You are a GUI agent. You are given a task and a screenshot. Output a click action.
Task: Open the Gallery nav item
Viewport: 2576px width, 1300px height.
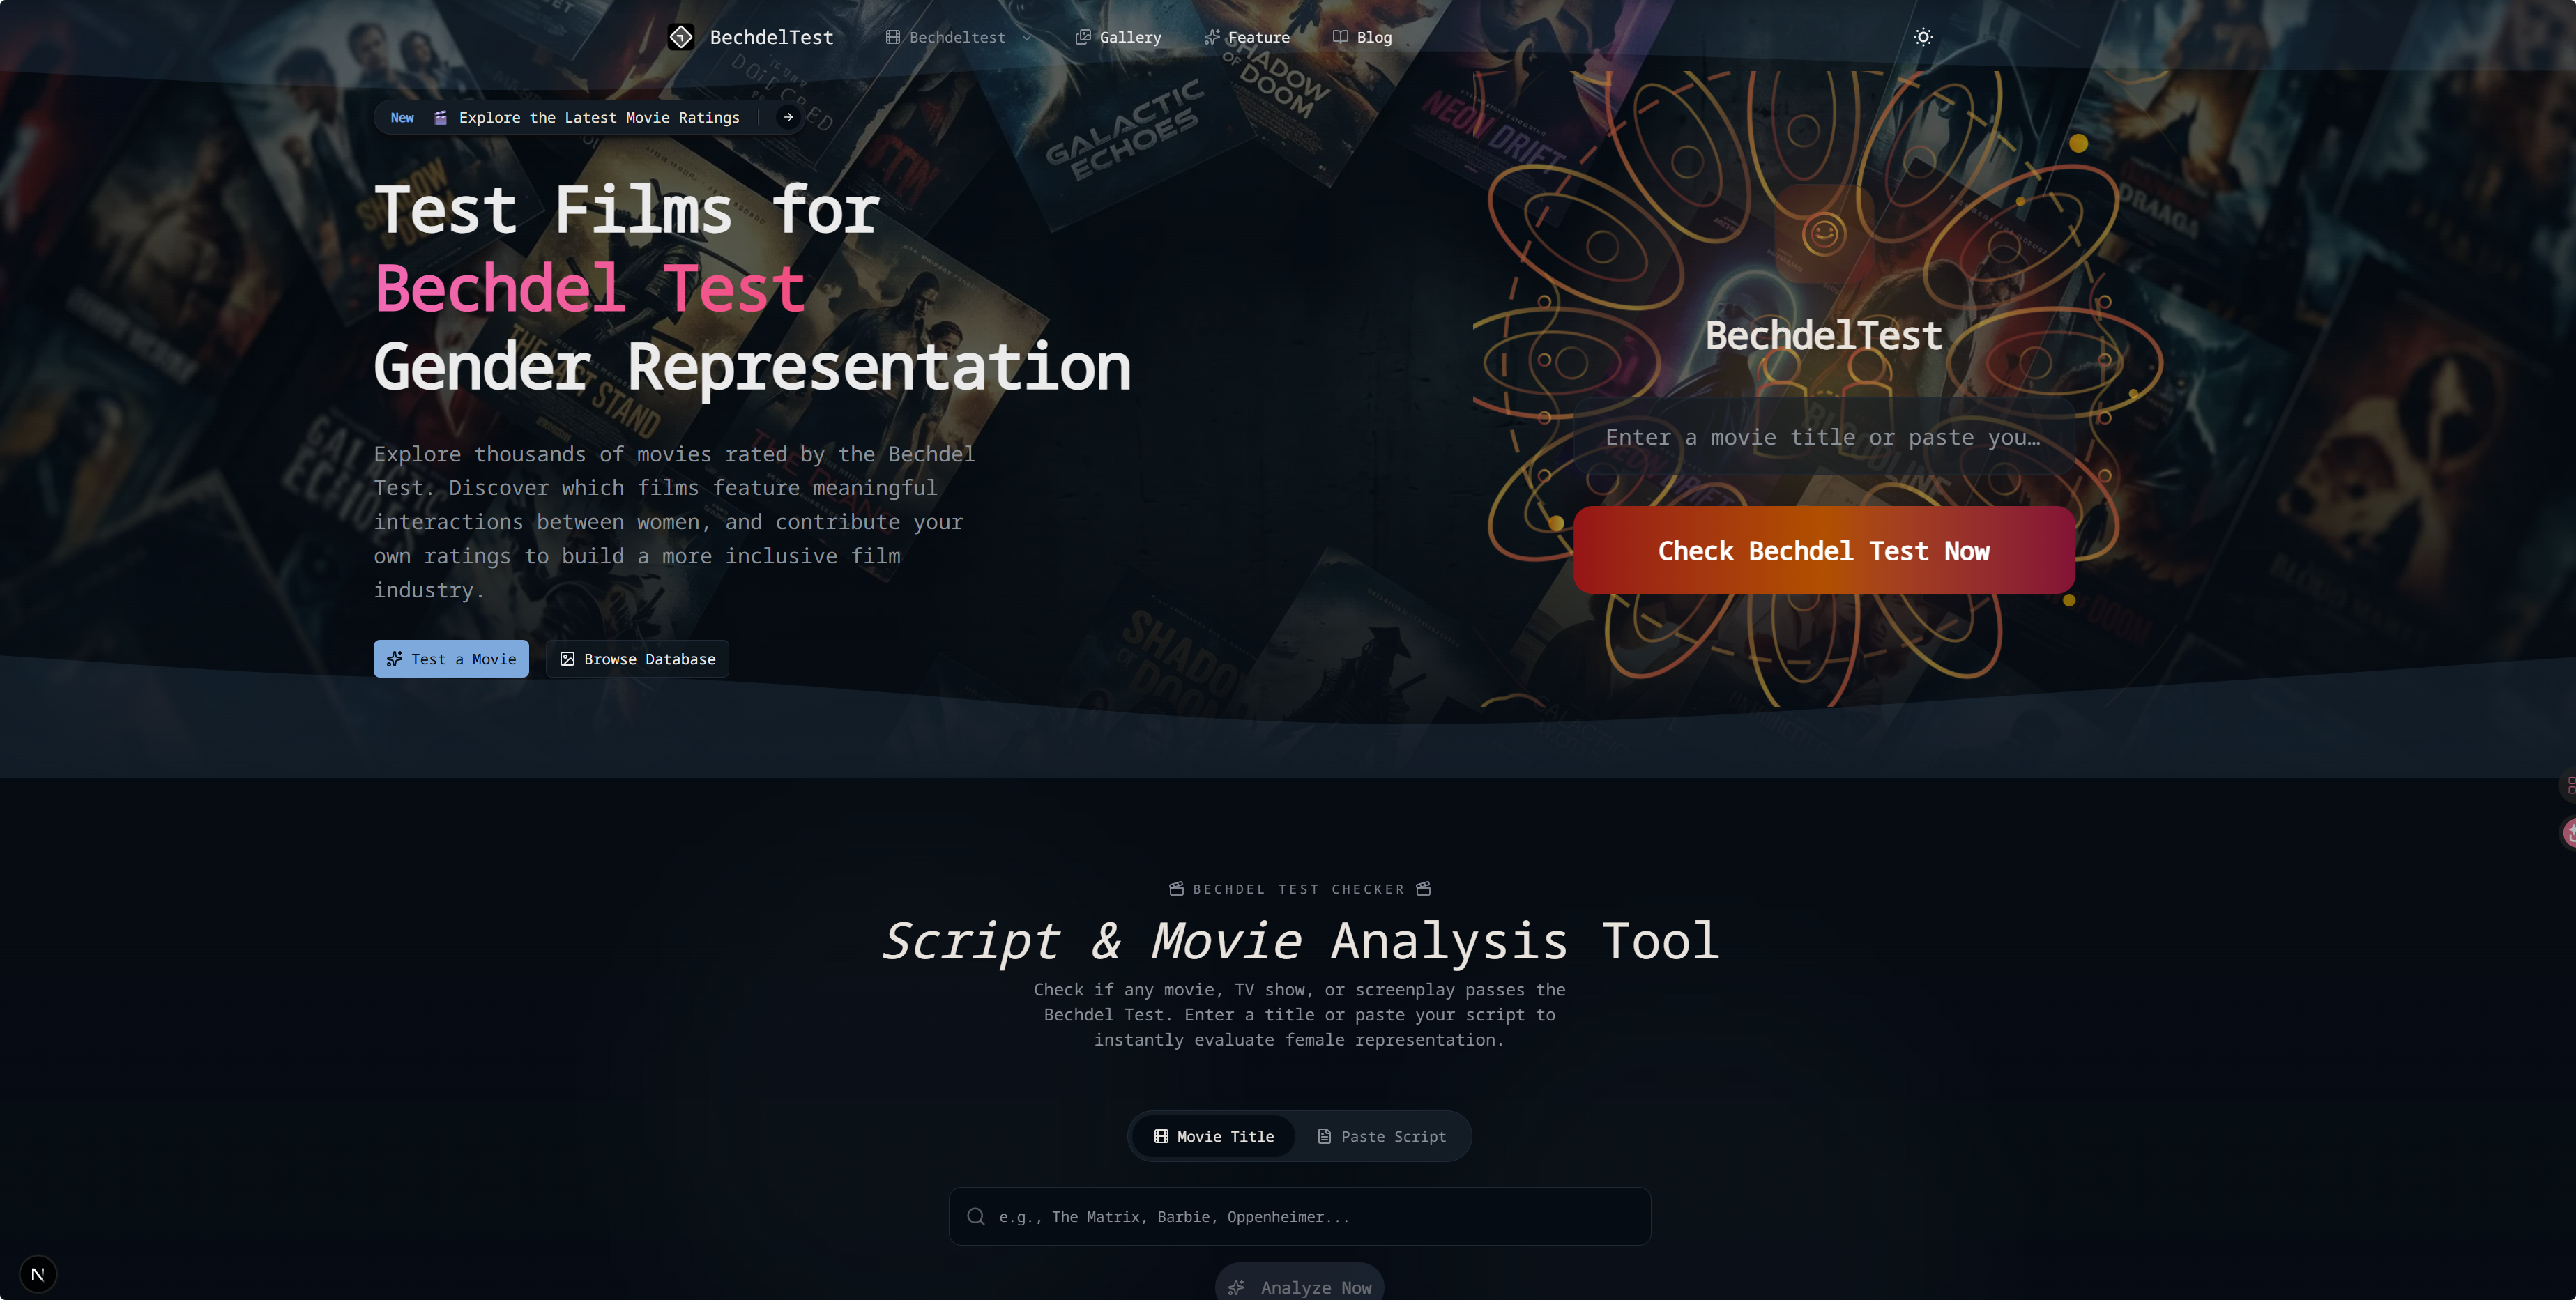click(1118, 37)
